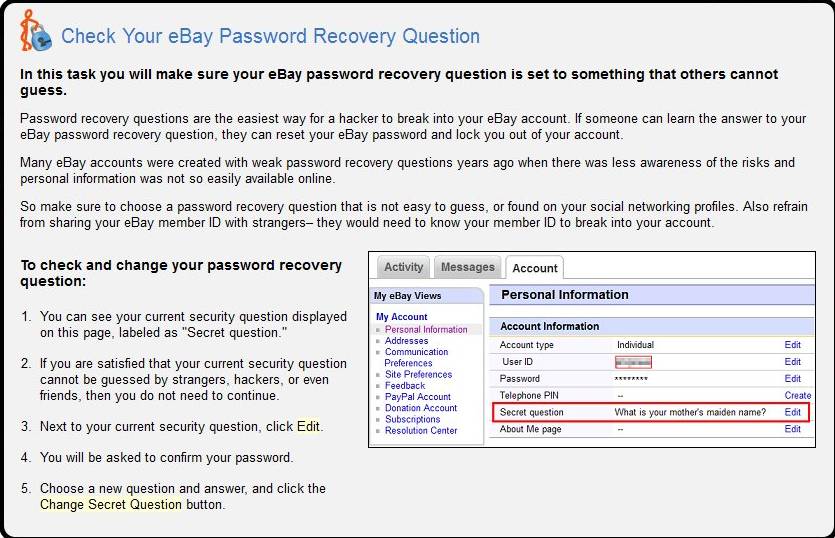Click the Feedback sidebar link
This screenshot has height=538, width=835.
tap(405, 385)
